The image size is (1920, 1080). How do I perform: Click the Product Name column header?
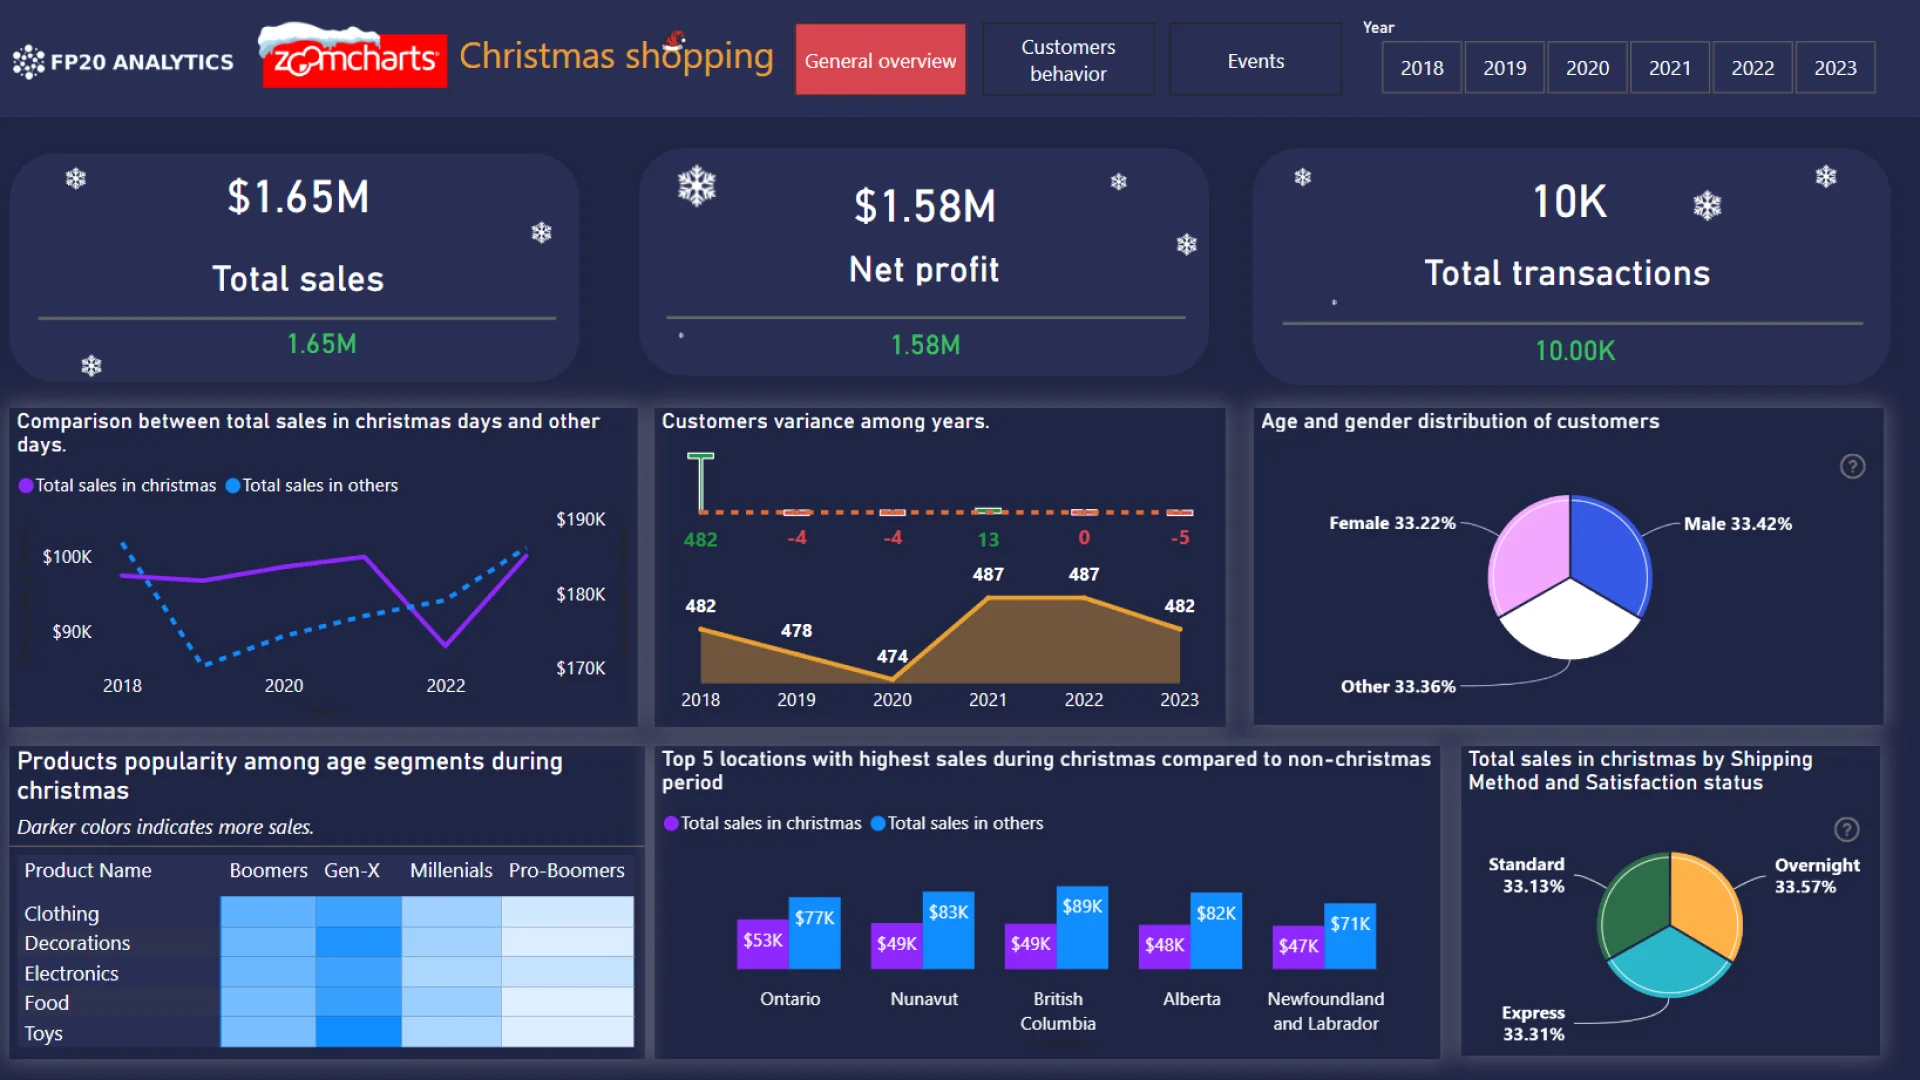click(x=88, y=870)
